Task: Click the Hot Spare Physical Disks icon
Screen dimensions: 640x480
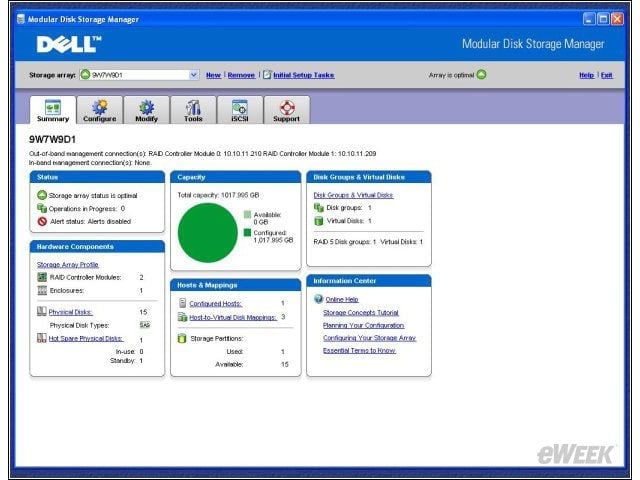Action: click(x=42, y=338)
